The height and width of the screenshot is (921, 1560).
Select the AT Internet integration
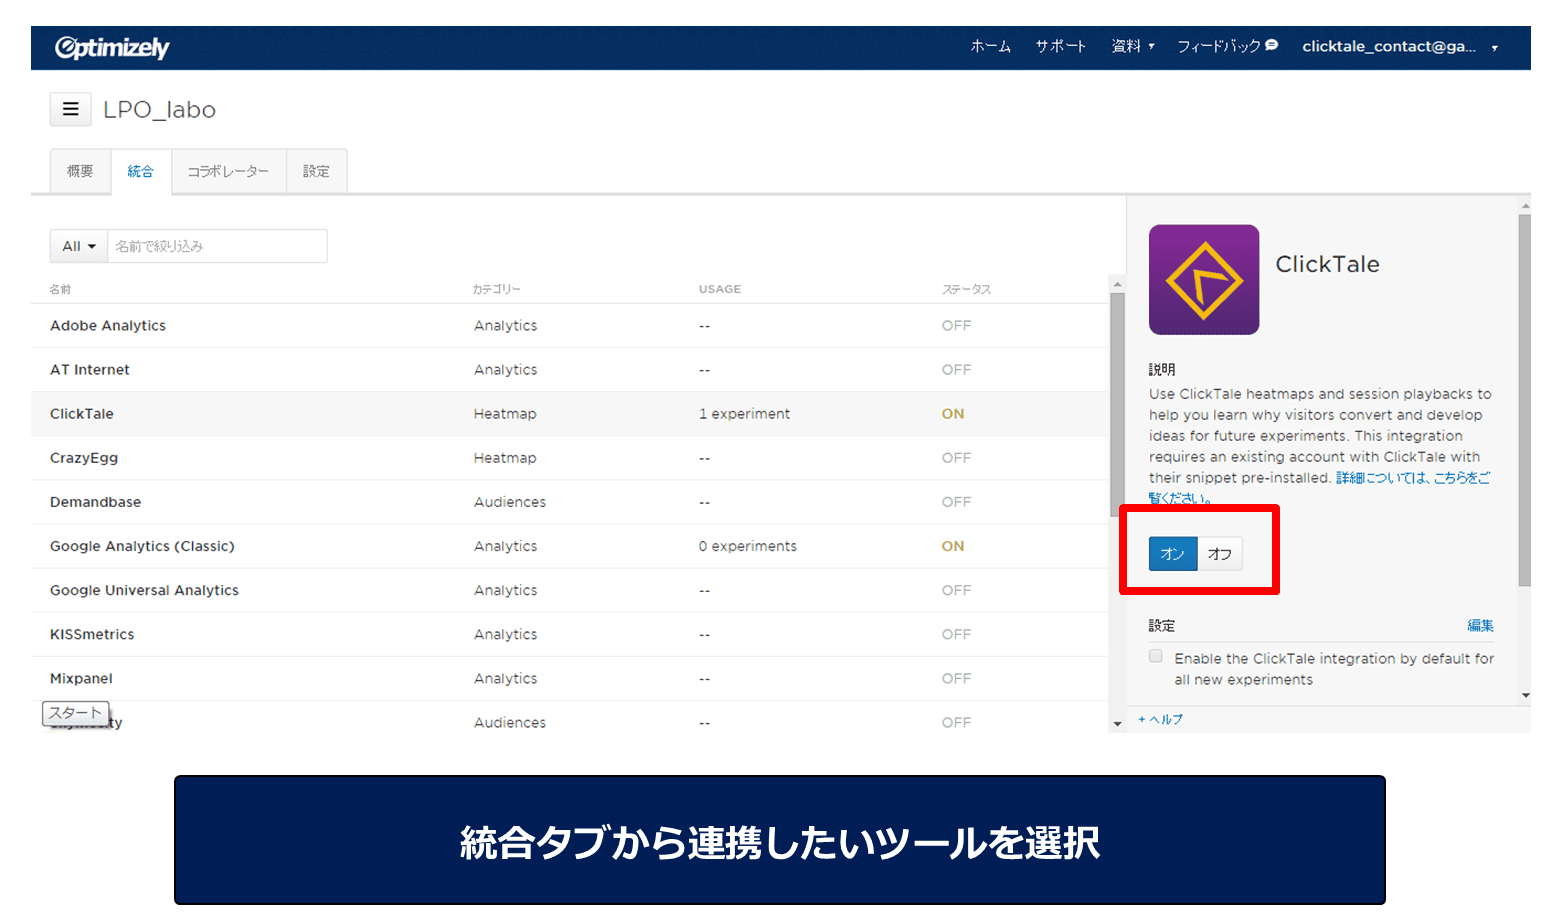click(x=570, y=370)
